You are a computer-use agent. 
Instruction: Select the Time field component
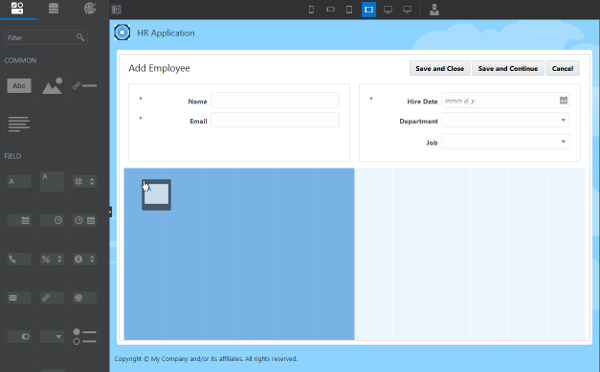52,220
